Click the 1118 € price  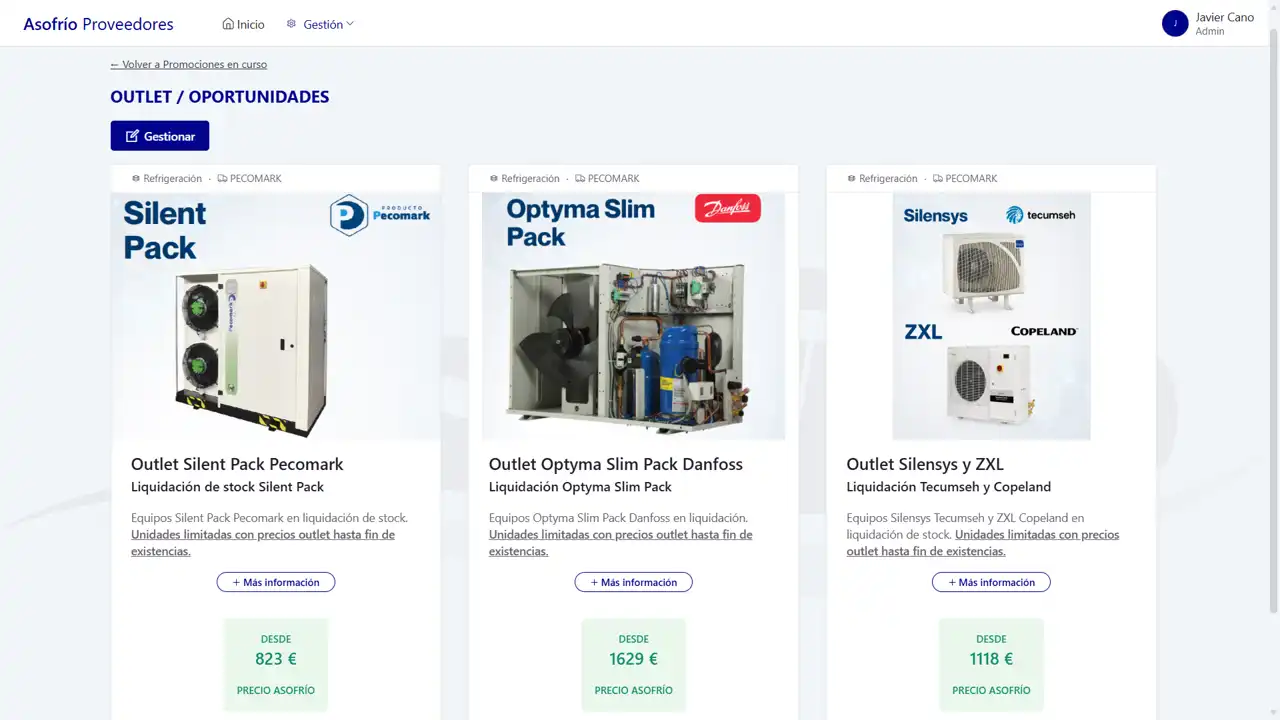(992, 659)
